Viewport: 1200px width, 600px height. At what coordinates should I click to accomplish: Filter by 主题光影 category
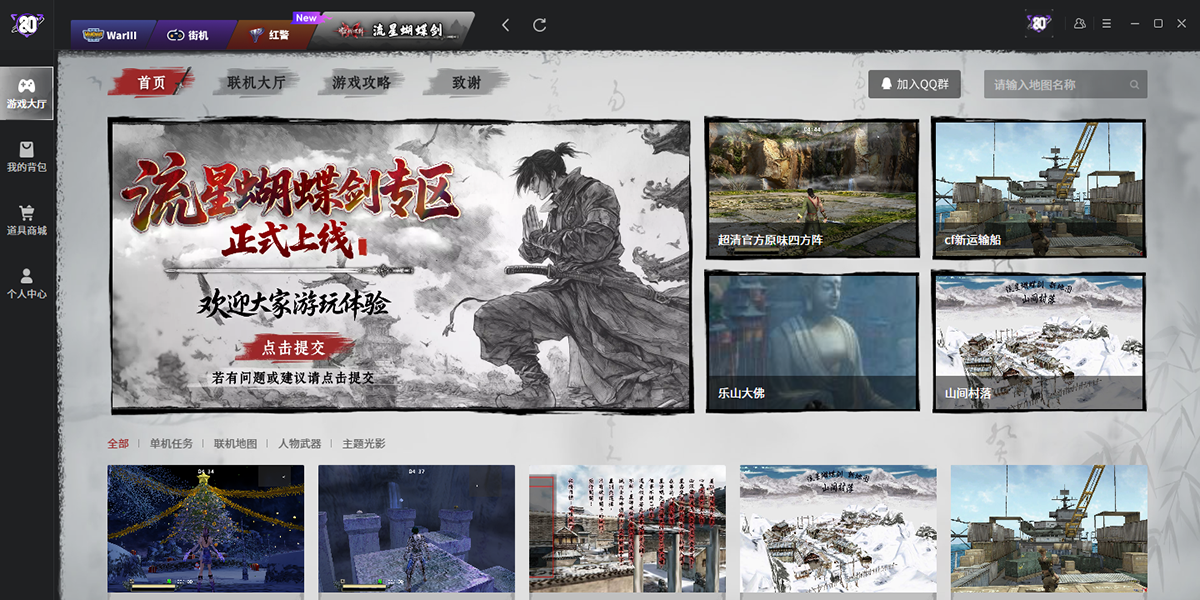(x=363, y=444)
